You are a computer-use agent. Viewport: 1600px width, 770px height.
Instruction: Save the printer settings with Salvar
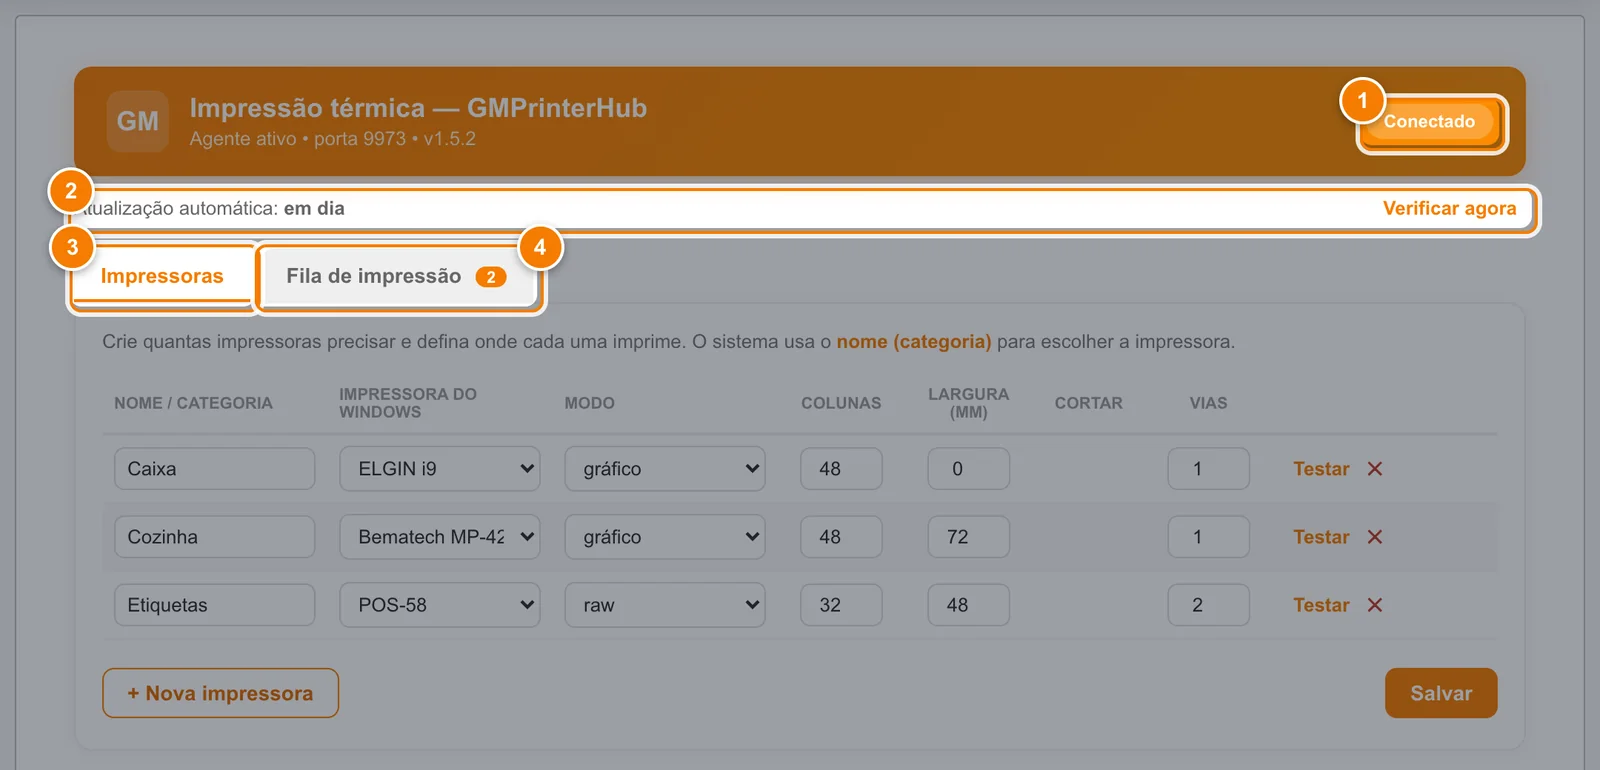click(x=1441, y=693)
